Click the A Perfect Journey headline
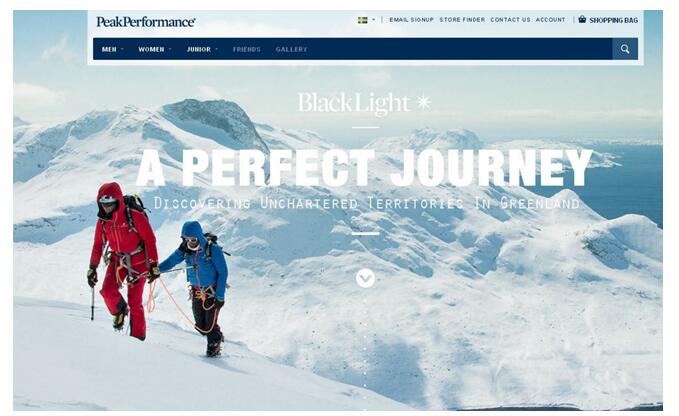This screenshot has height=416, width=679. 364,168
